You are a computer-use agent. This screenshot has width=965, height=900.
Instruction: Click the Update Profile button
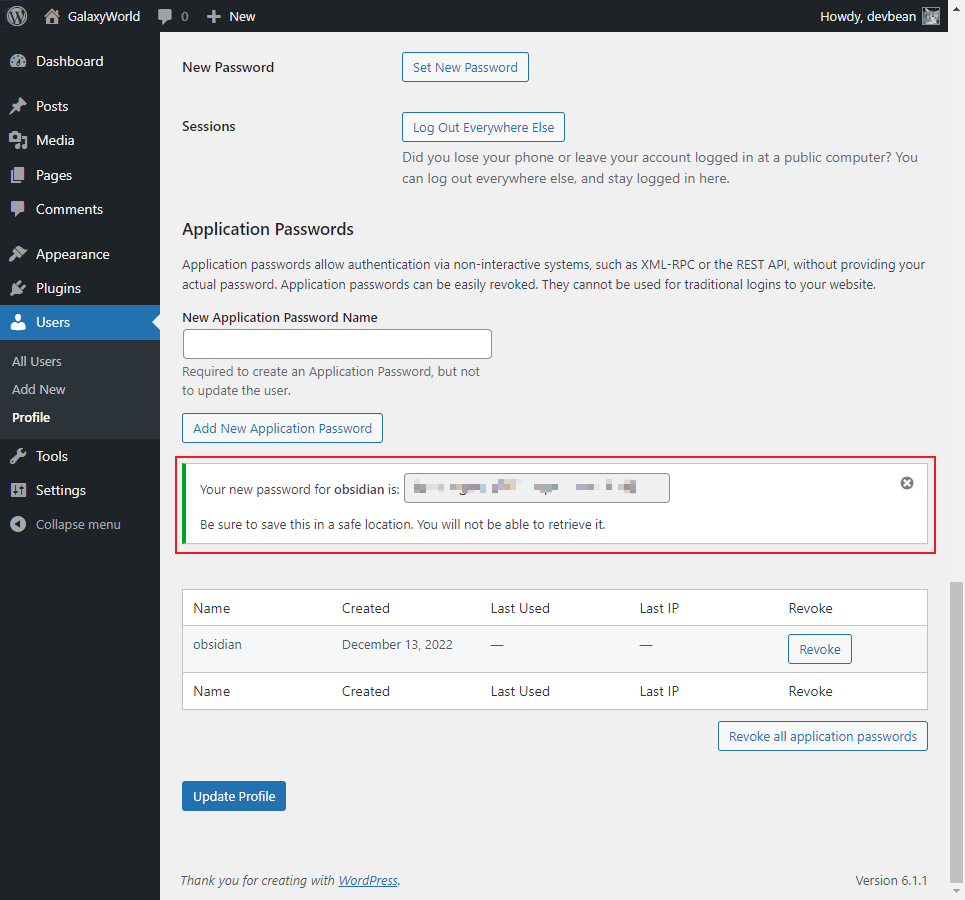pos(234,796)
